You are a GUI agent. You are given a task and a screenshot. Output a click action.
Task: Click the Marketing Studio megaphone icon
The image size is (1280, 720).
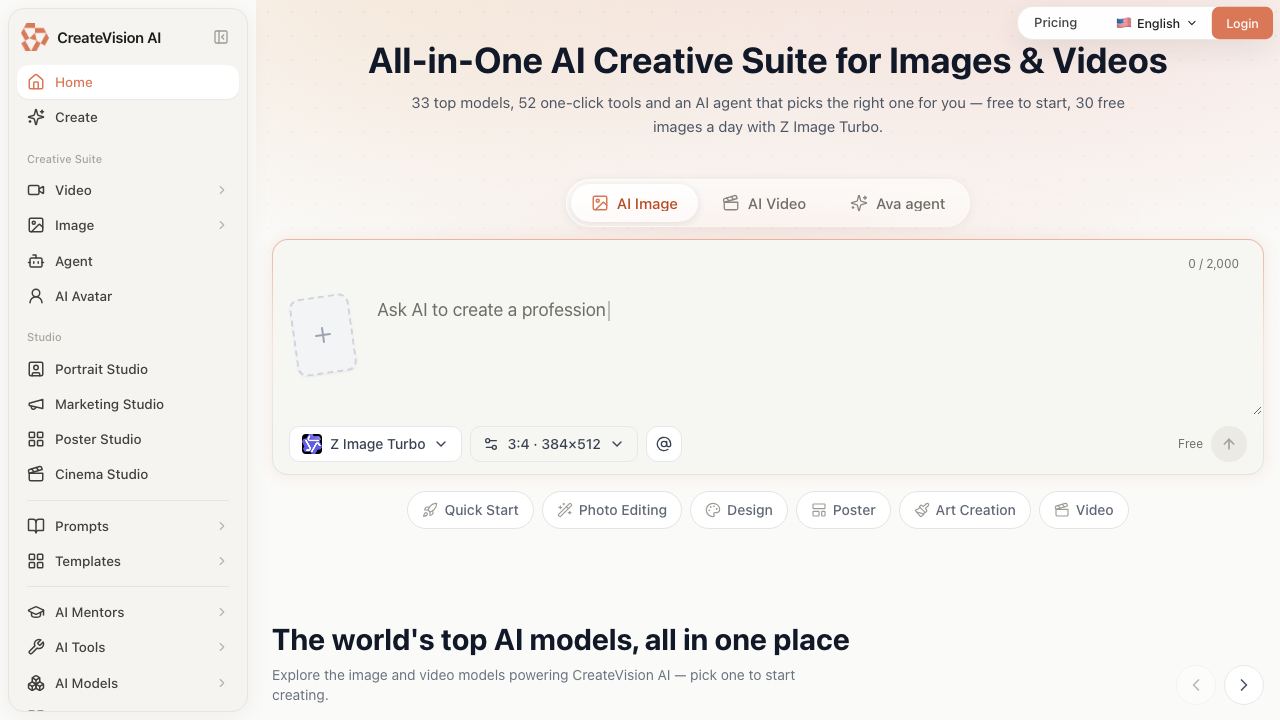tap(36, 404)
